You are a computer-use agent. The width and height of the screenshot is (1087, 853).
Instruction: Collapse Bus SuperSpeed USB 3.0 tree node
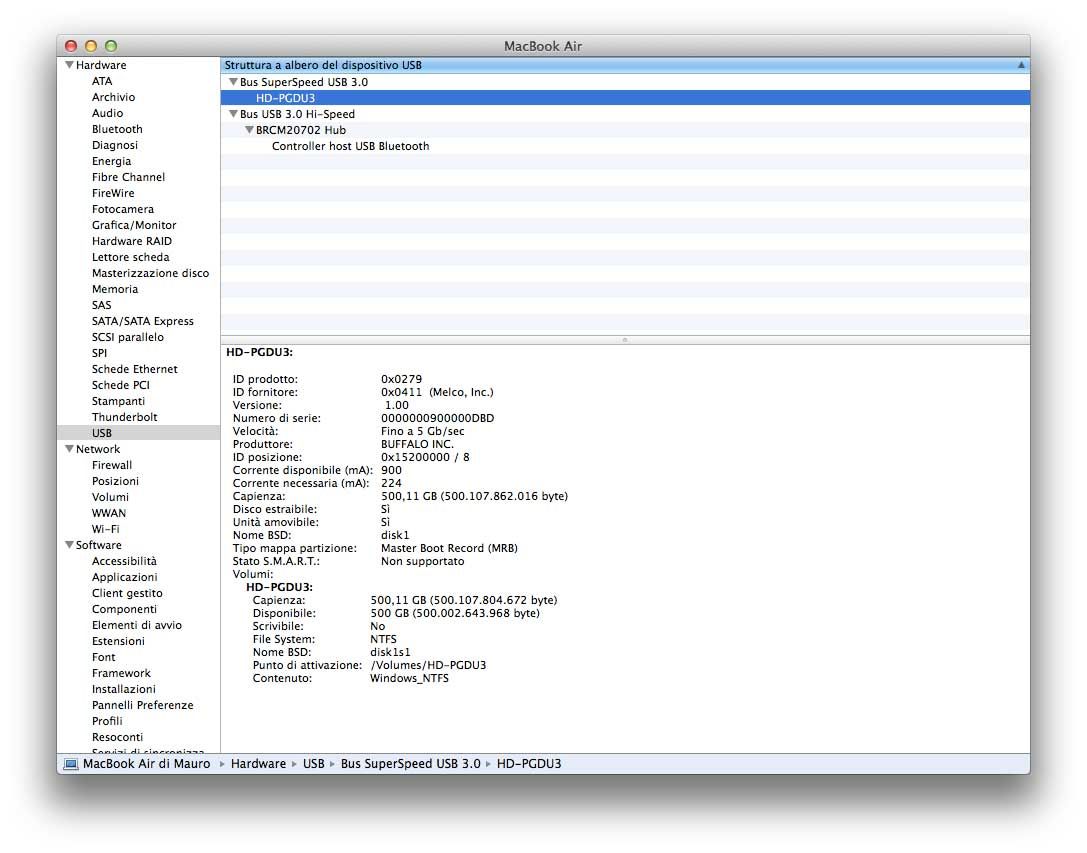coord(233,82)
